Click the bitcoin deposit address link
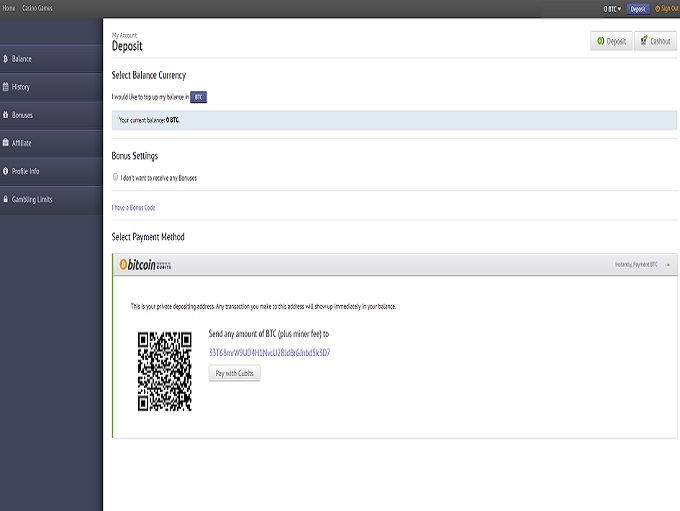The image size is (680, 511). coord(269,353)
